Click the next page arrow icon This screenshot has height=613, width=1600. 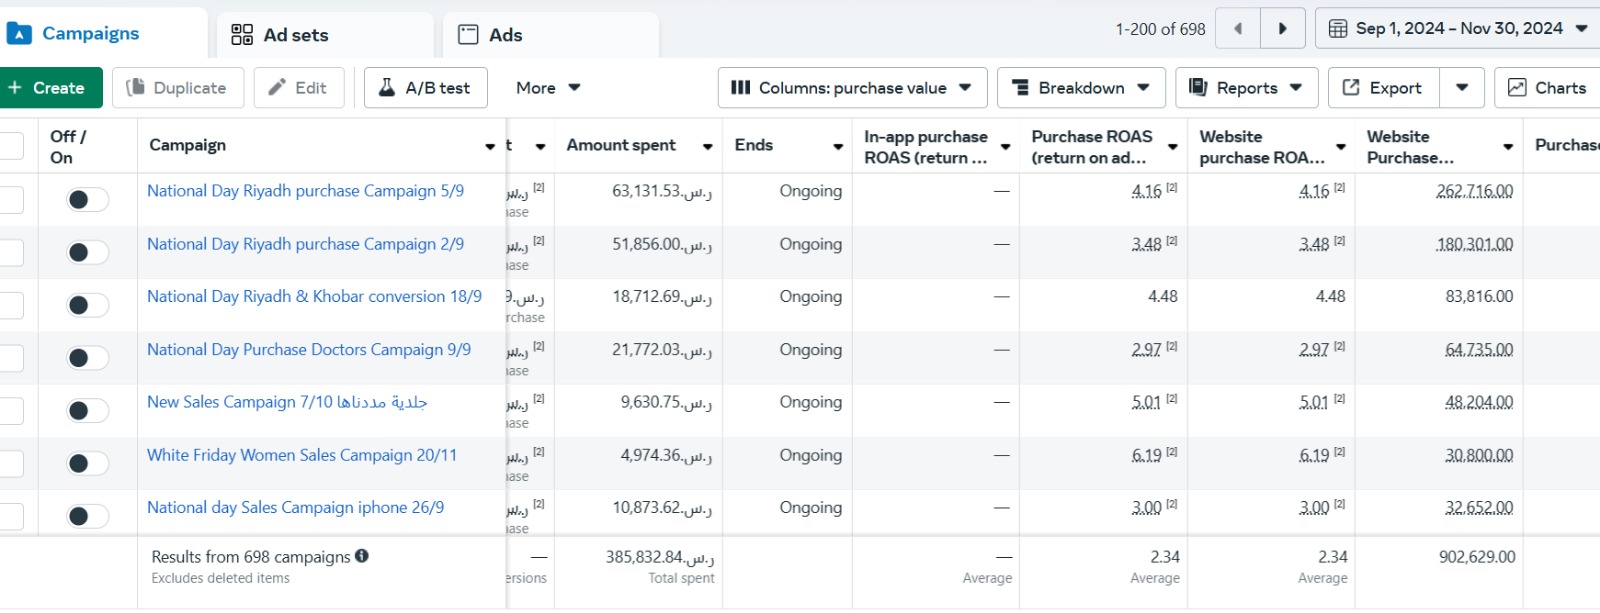[x=1282, y=29]
